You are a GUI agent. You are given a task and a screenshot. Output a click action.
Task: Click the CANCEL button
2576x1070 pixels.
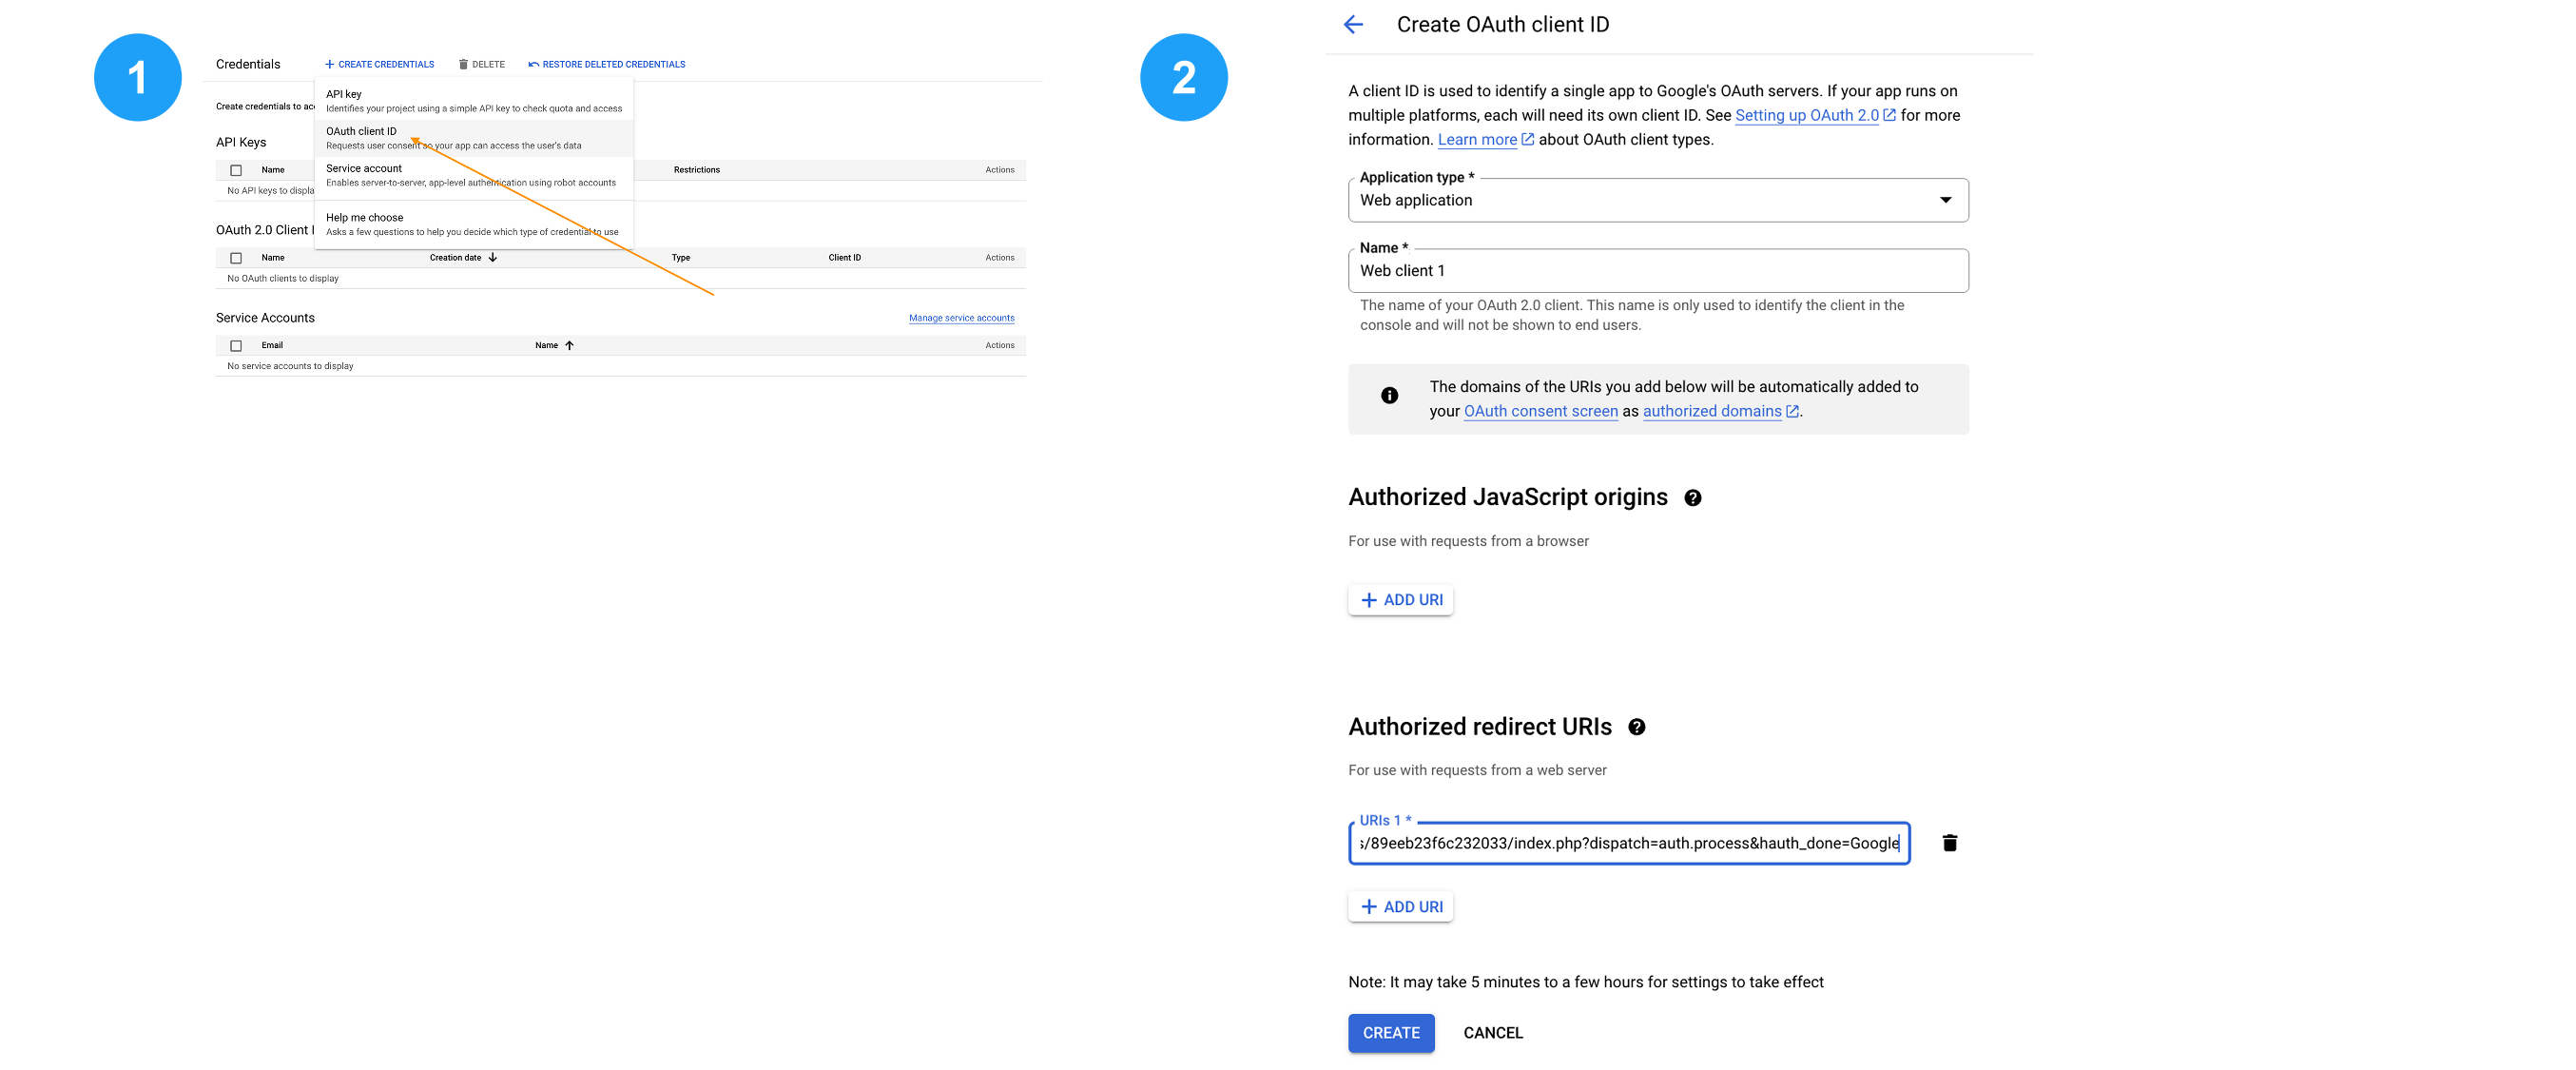1493,1033
